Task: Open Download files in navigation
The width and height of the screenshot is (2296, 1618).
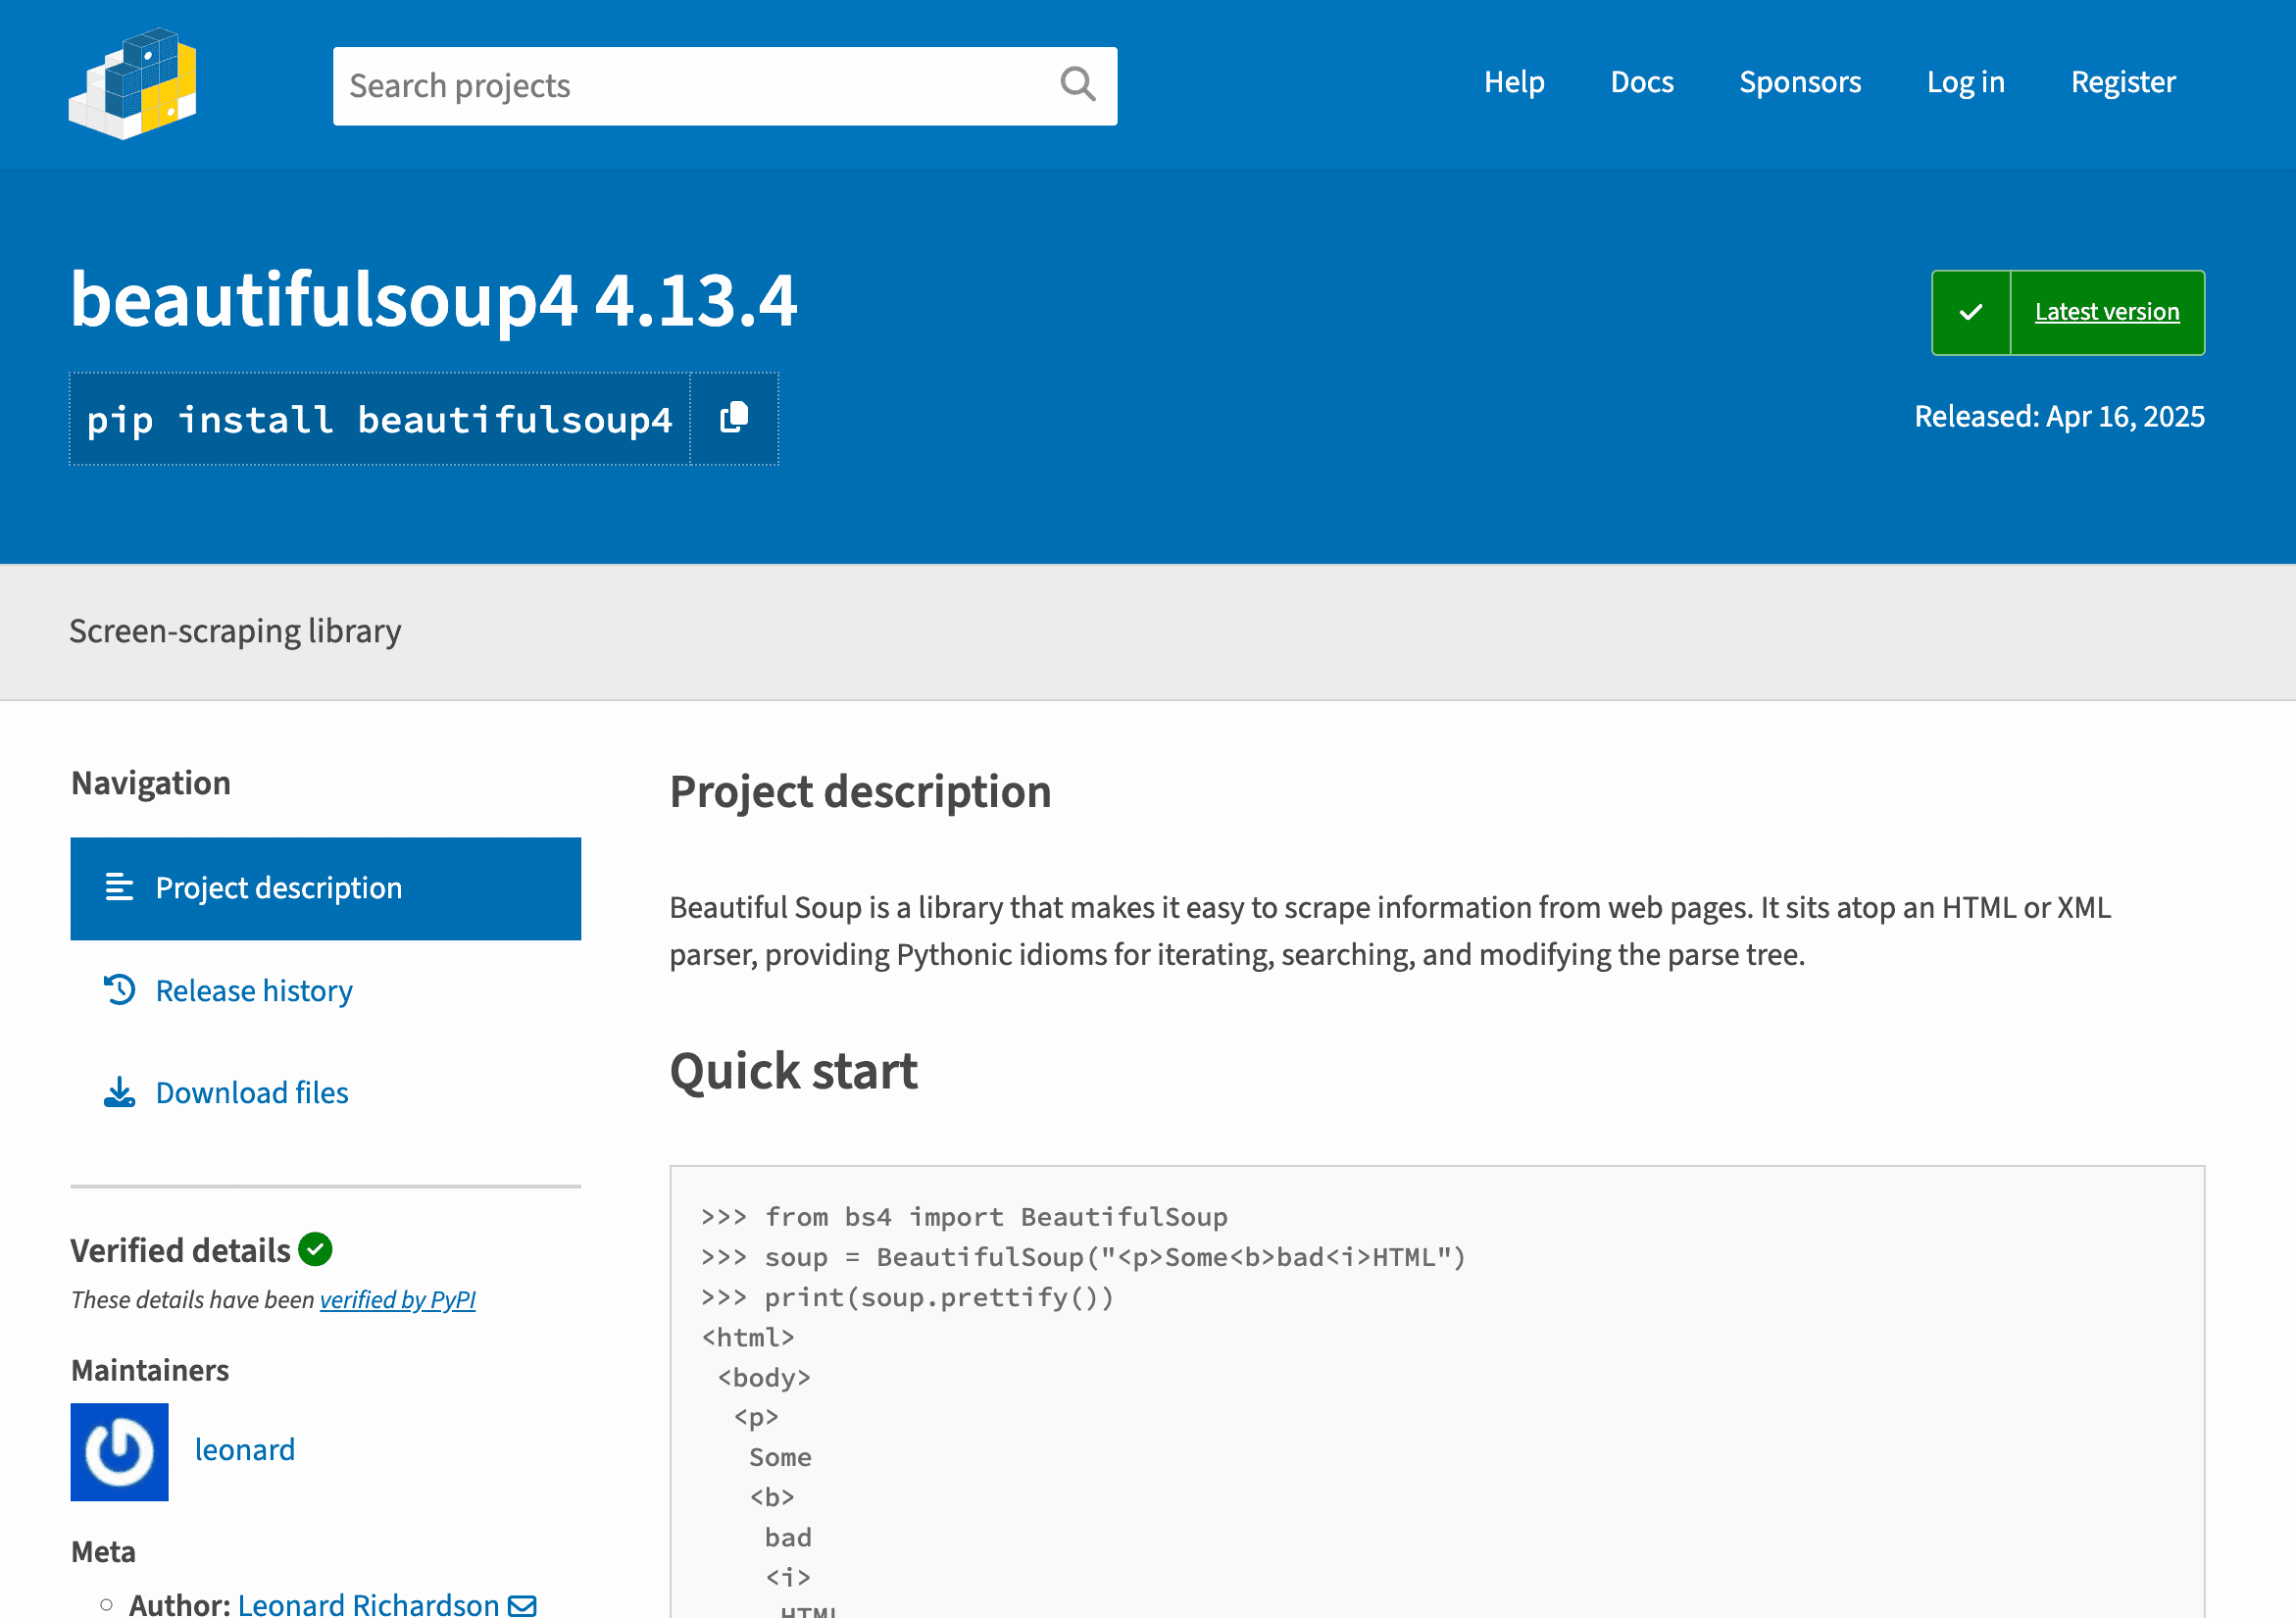Action: click(x=252, y=1092)
